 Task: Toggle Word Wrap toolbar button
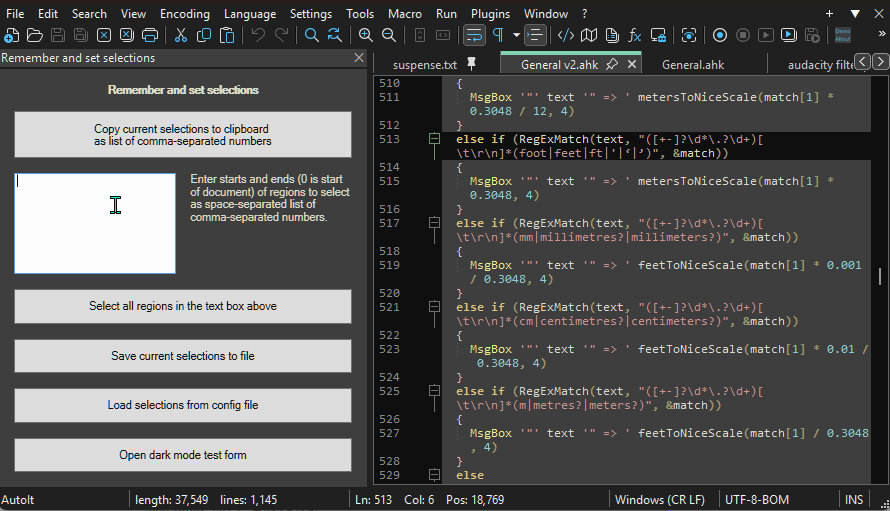pyautogui.click(x=474, y=35)
